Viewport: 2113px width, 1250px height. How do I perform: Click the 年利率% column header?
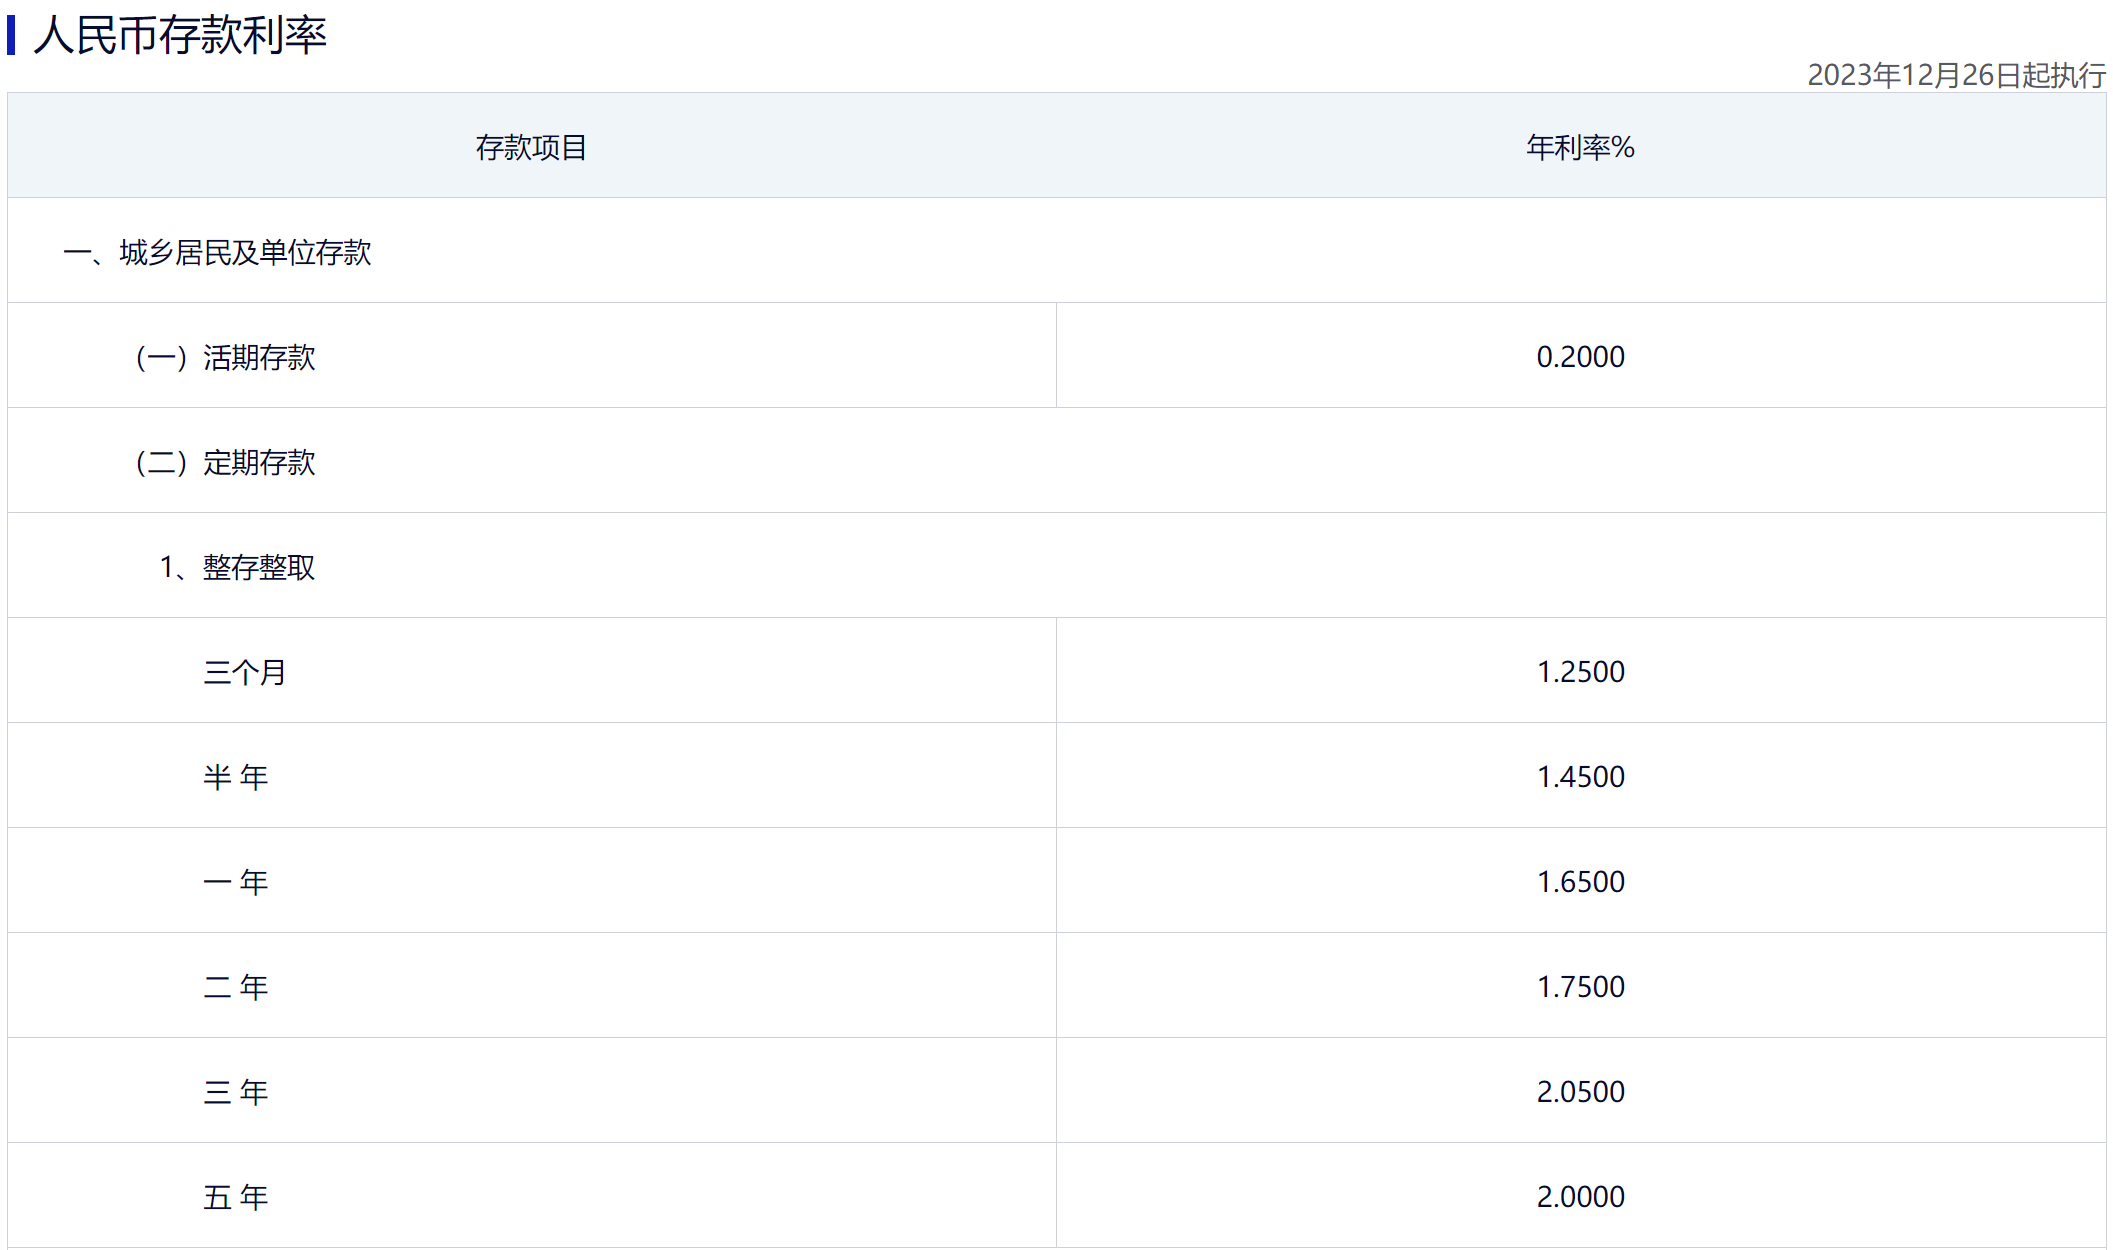click(x=1580, y=148)
